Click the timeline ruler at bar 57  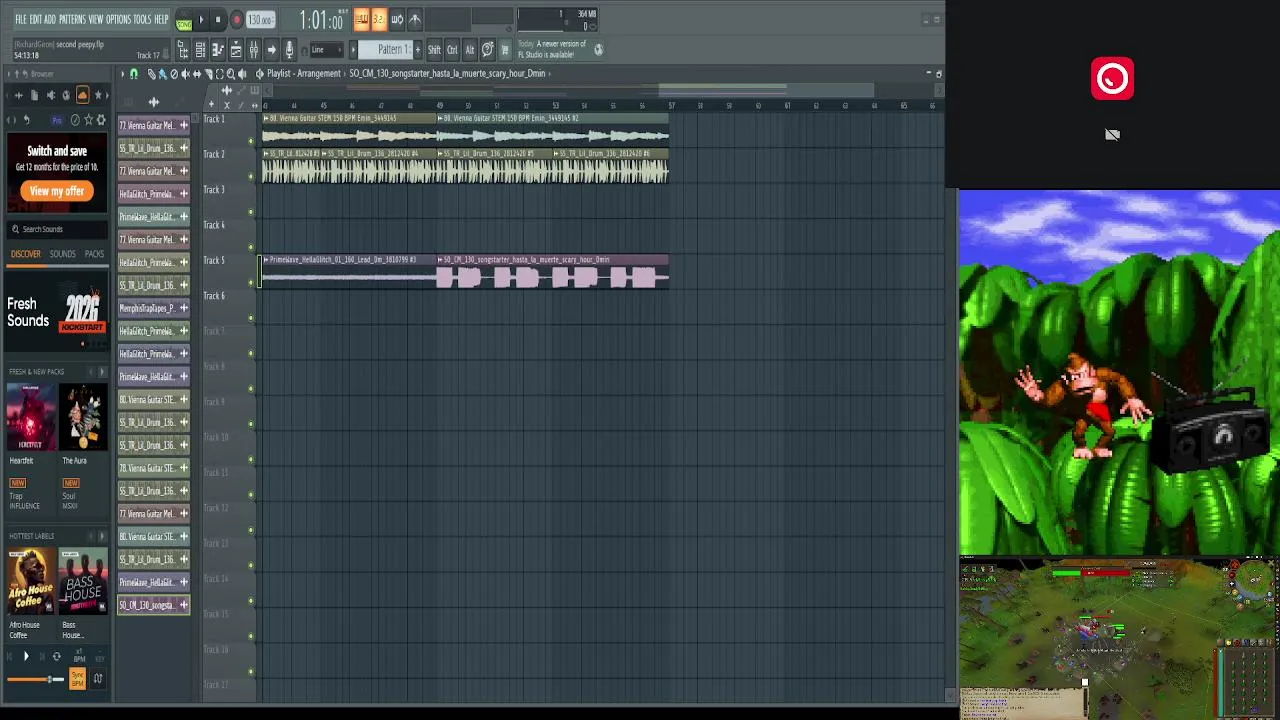(671, 105)
